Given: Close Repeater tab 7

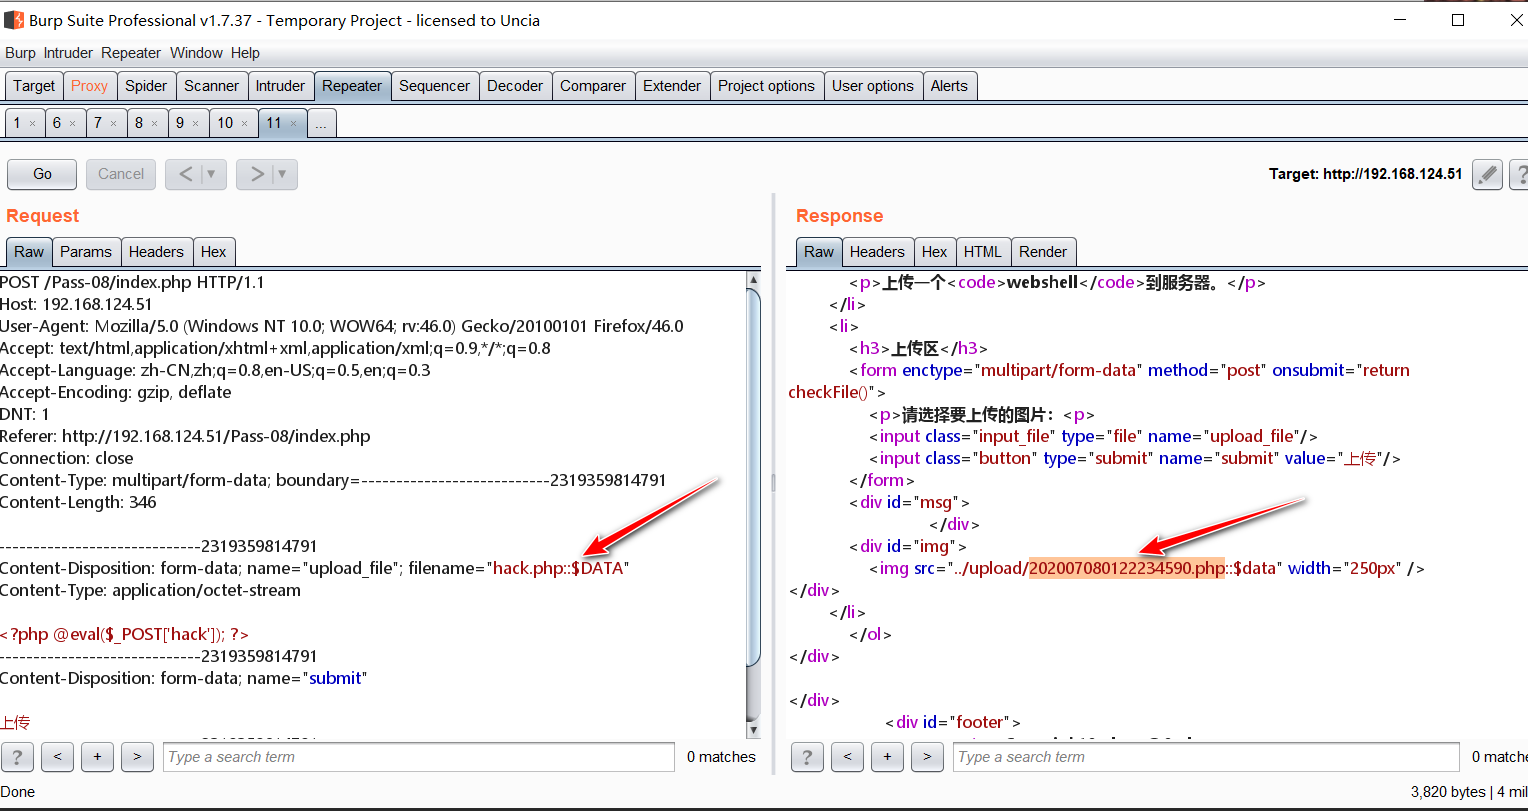Looking at the screenshot, I should pyautogui.click(x=113, y=124).
